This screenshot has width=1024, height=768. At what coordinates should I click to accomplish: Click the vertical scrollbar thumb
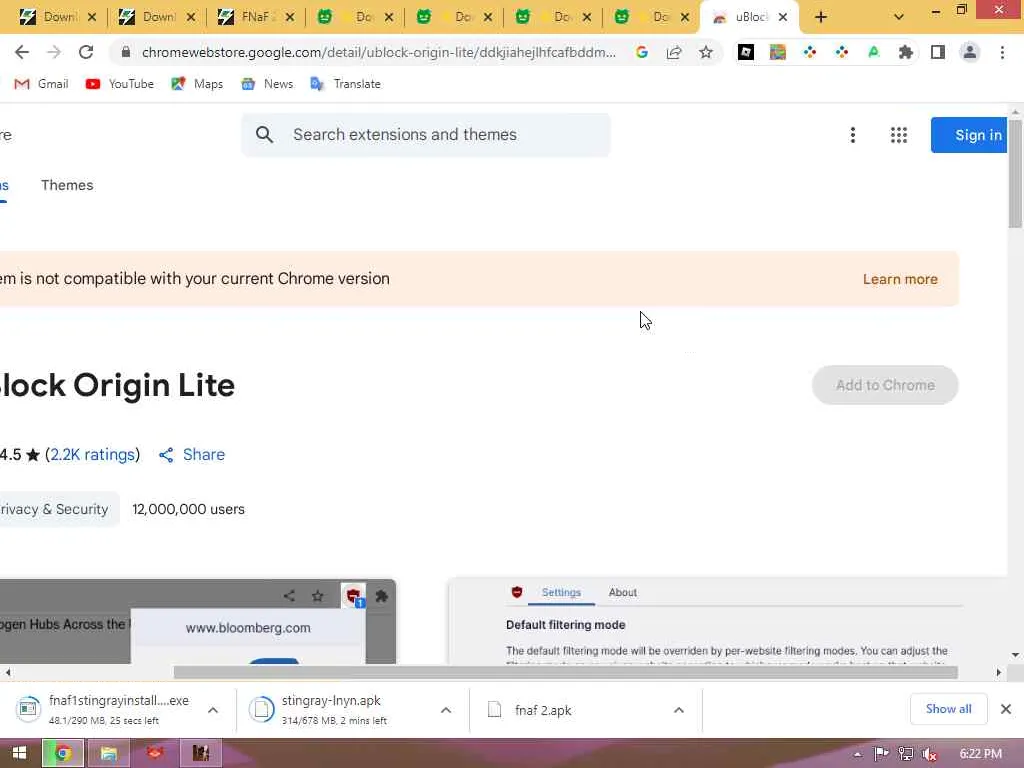(1016, 173)
